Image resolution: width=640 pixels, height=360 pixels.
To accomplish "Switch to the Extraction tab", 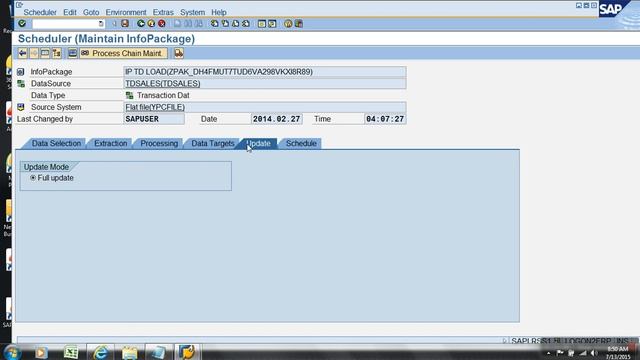I will 111,144.
